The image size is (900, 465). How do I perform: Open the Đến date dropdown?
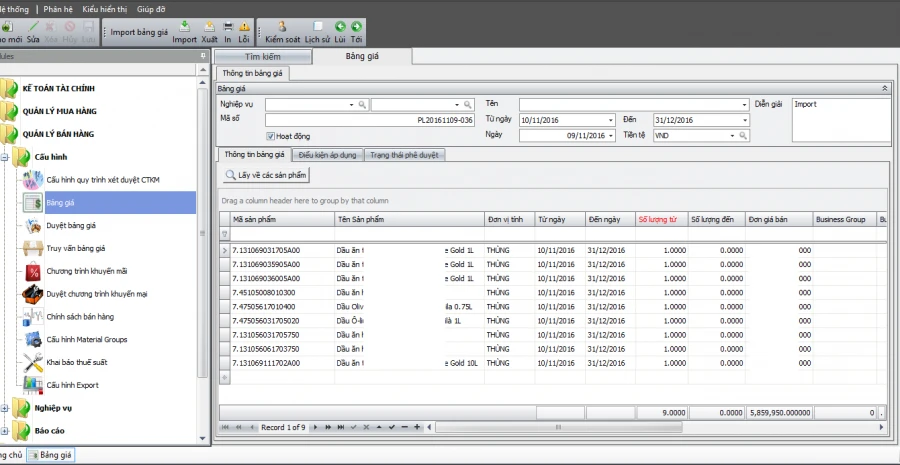(x=745, y=121)
